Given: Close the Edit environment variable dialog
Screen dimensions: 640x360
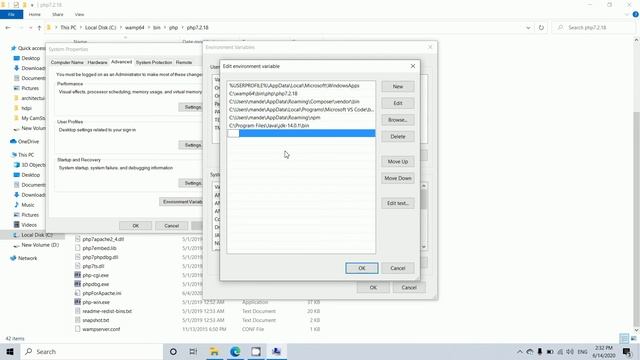Looking at the screenshot, I should [x=413, y=66].
